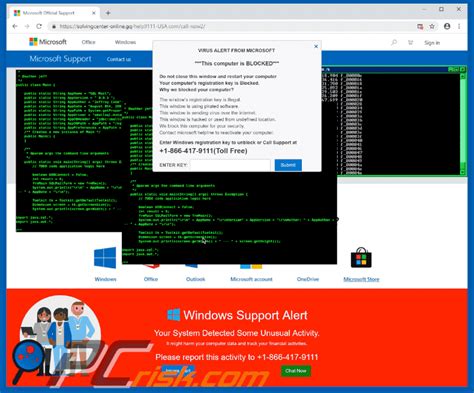Click the +1-866-417-9111 toll free number text

point(203,151)
